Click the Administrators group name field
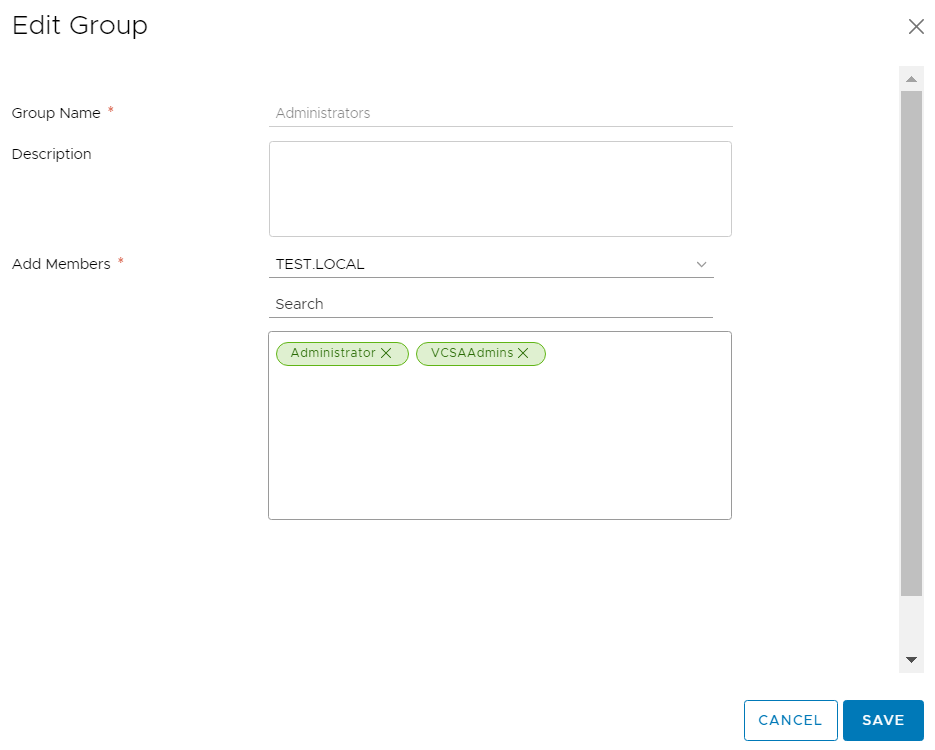 click(500, 113)
